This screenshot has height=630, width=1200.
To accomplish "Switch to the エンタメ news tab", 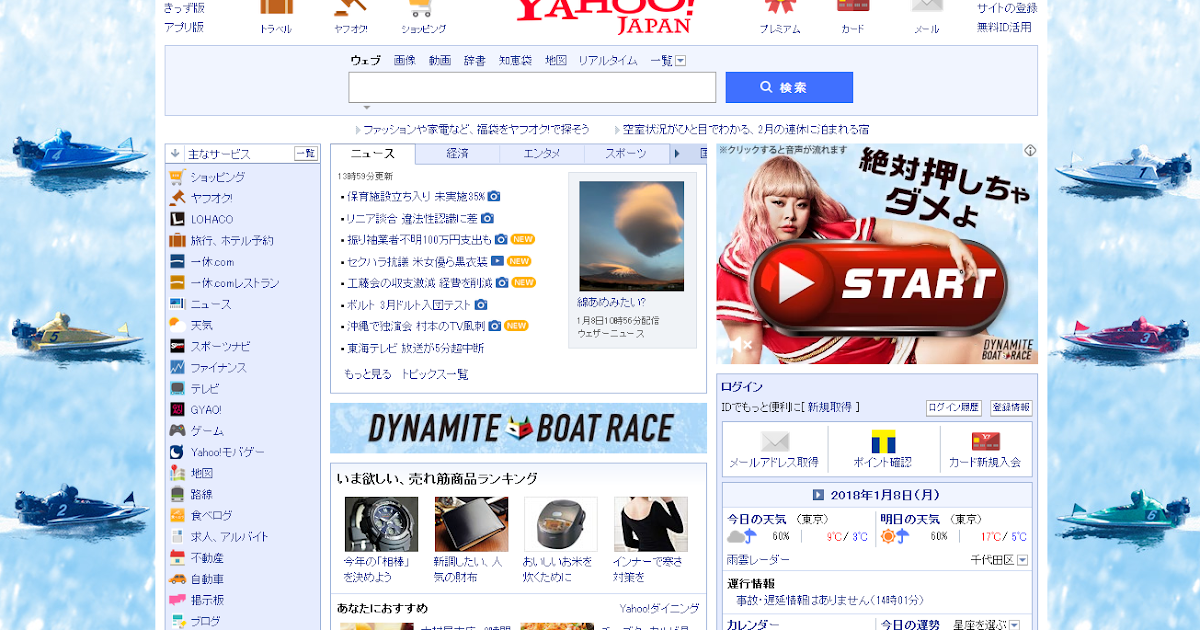I will click(x=543, y=153).
